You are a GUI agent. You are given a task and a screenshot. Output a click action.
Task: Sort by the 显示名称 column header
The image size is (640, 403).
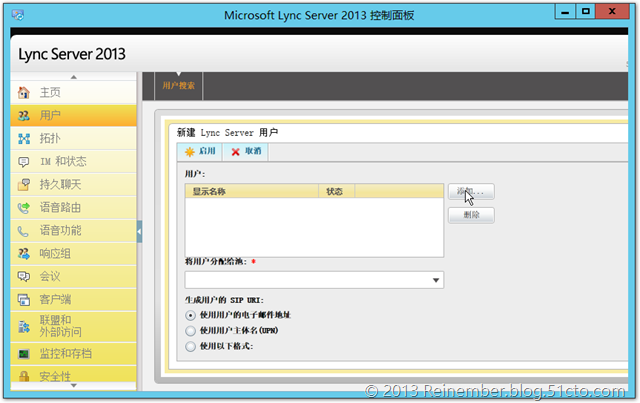click(250, 191)
